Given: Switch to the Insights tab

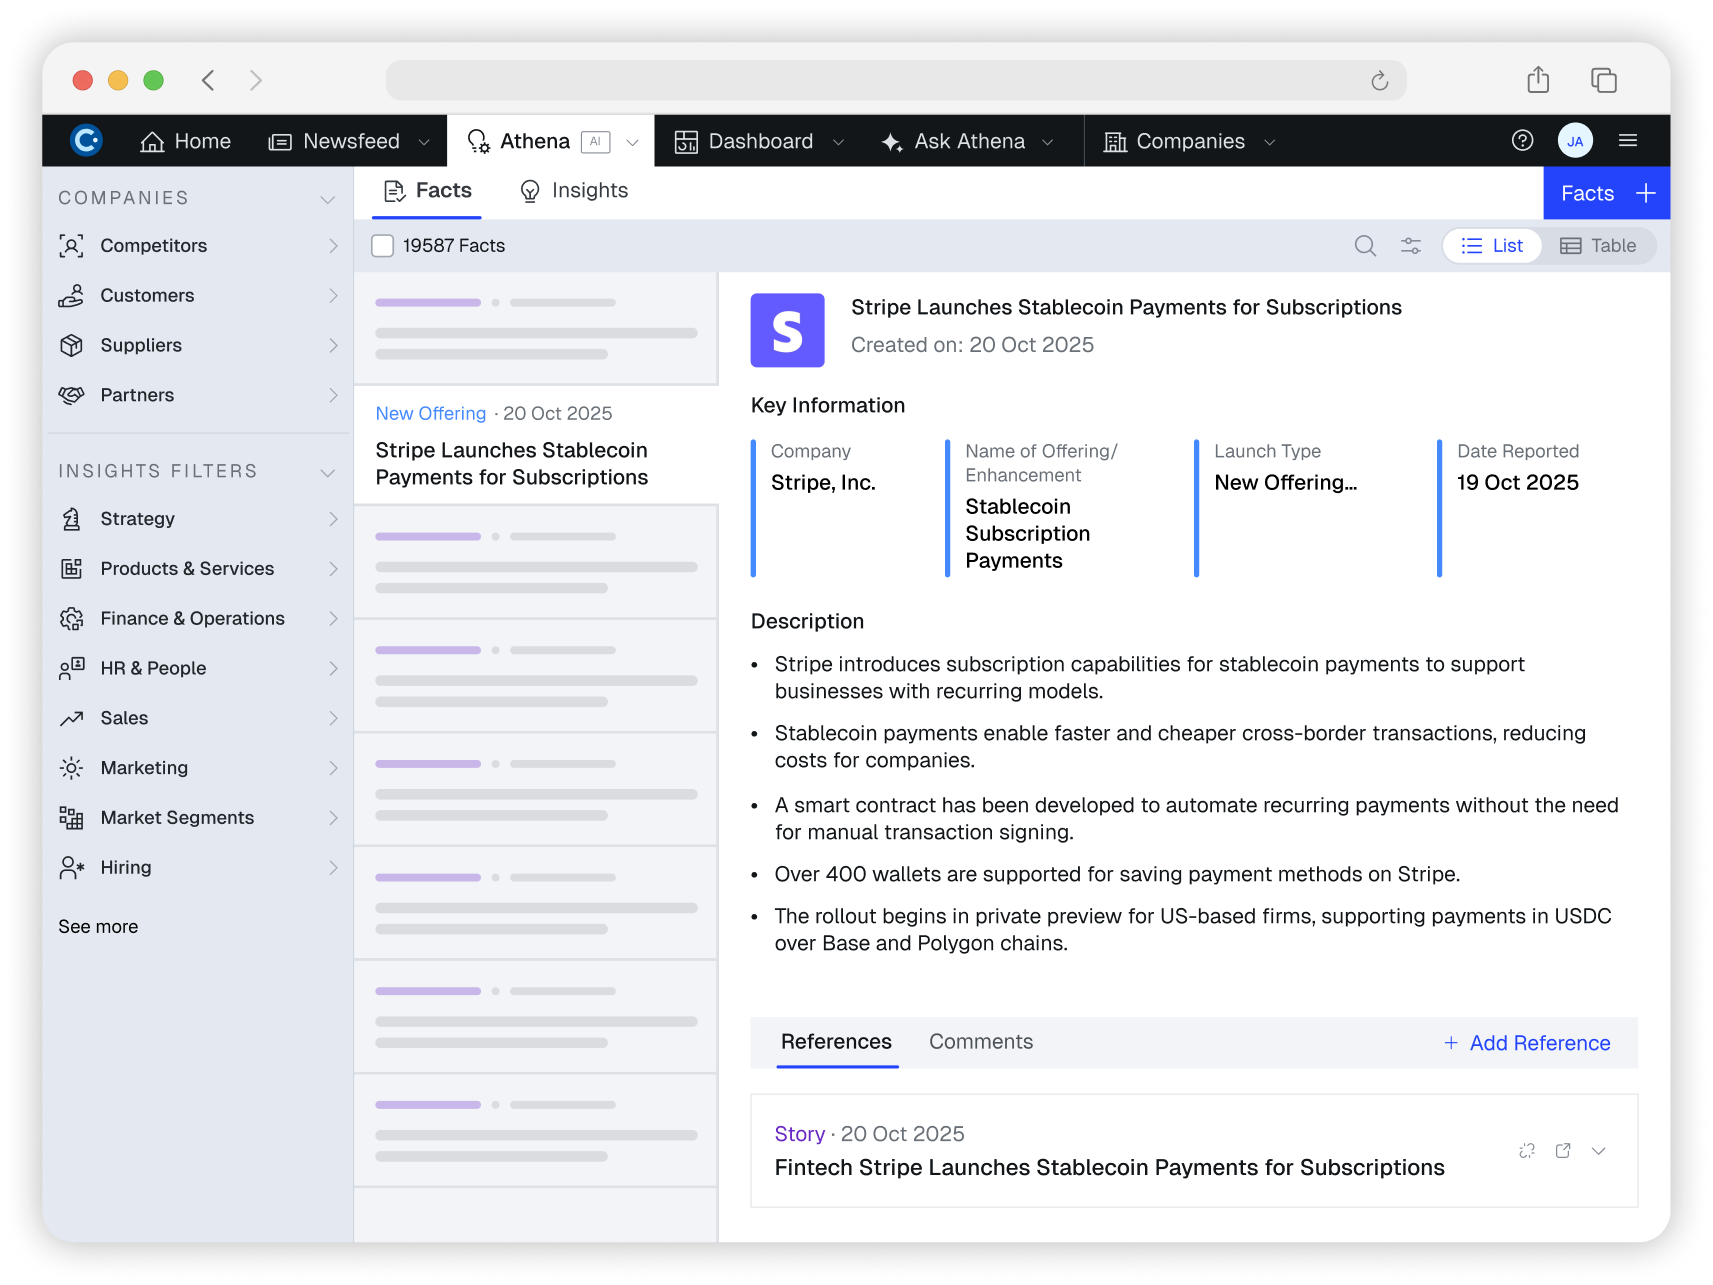Looking at the screenshot, I should [590, 190].
